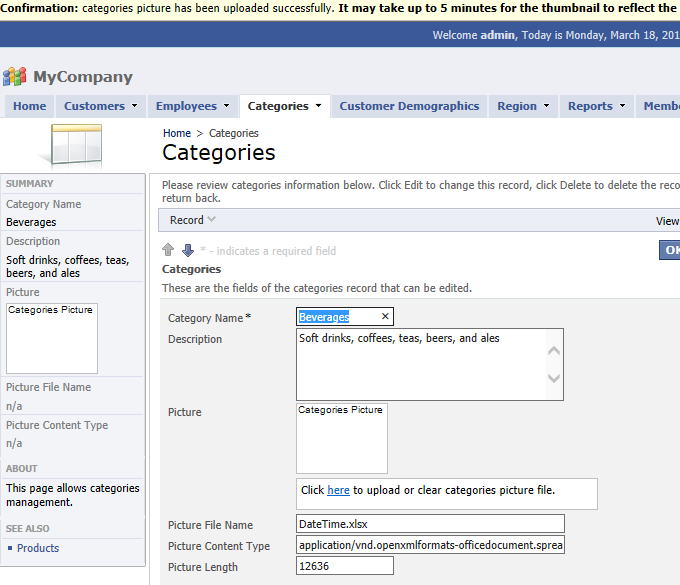
Task: Click the Picture File Name input field
Action: [430, 523]
